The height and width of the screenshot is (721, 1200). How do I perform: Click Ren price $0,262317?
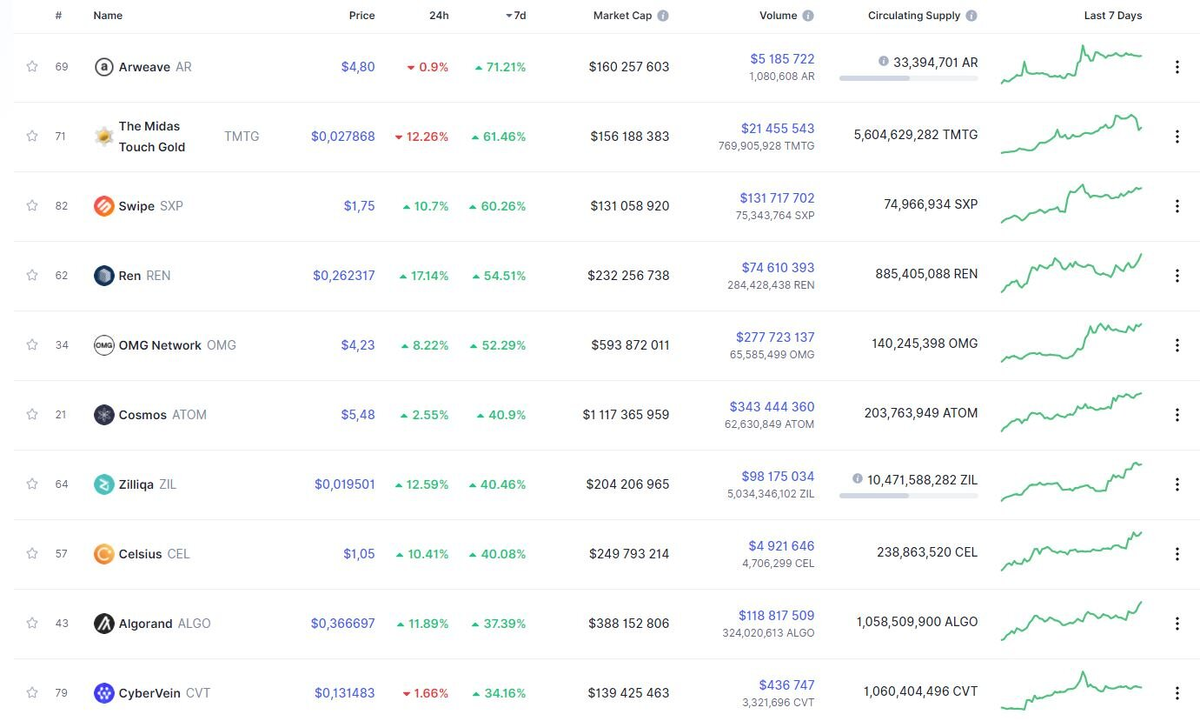(344, 275)
